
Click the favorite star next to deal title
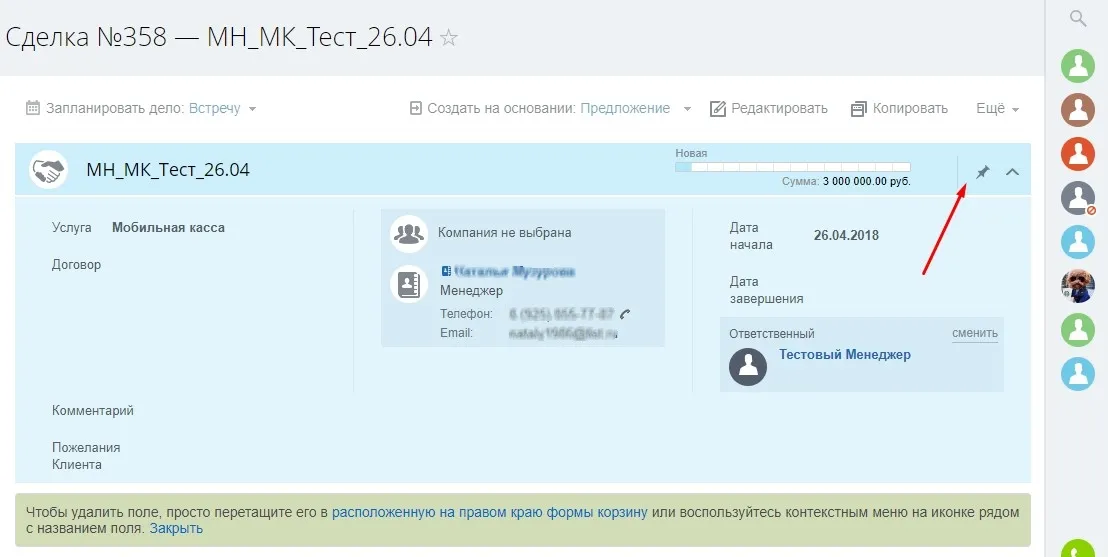tap(449, 38)
